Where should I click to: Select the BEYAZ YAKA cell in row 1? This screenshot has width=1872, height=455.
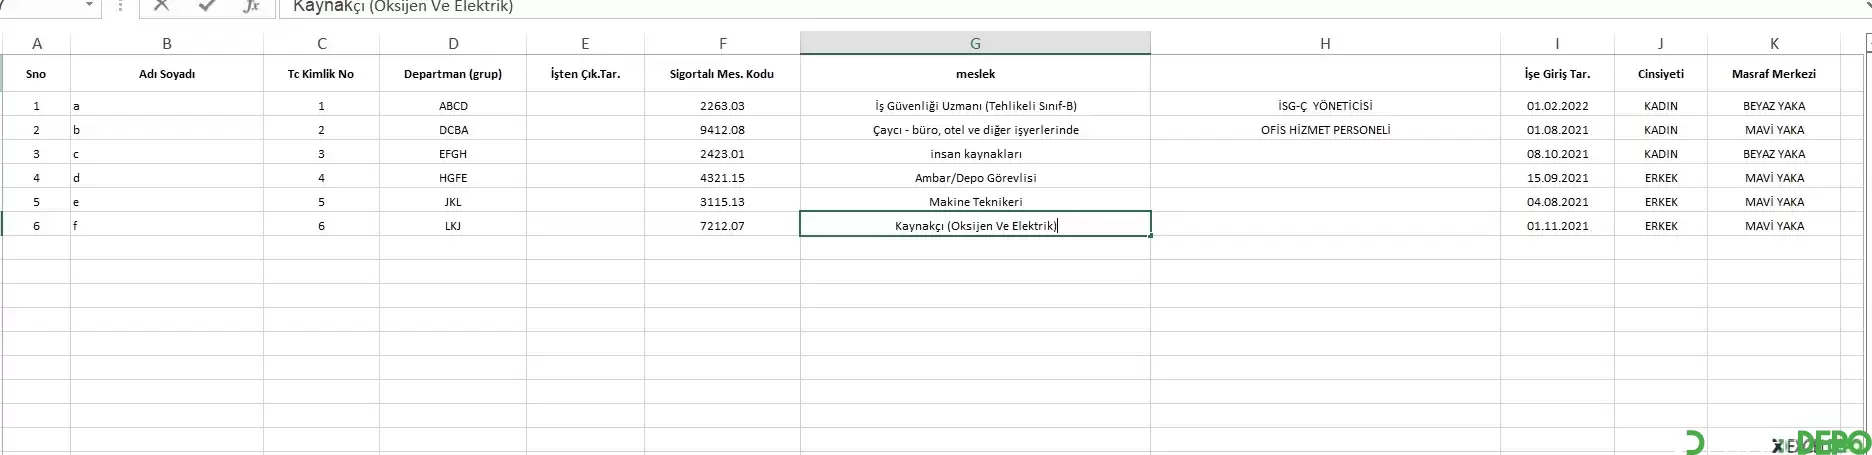click(x=1774, y=105)
